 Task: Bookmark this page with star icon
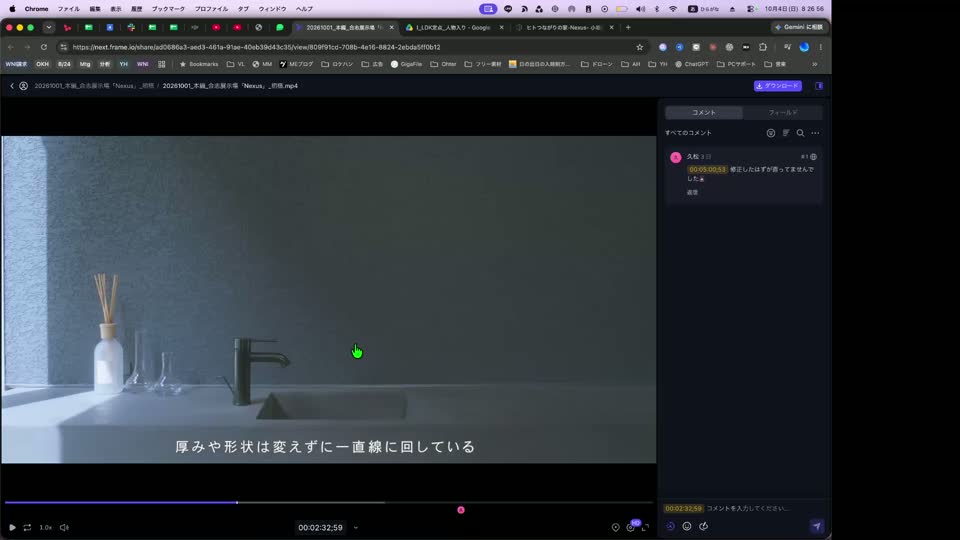[x=640, y=47]
